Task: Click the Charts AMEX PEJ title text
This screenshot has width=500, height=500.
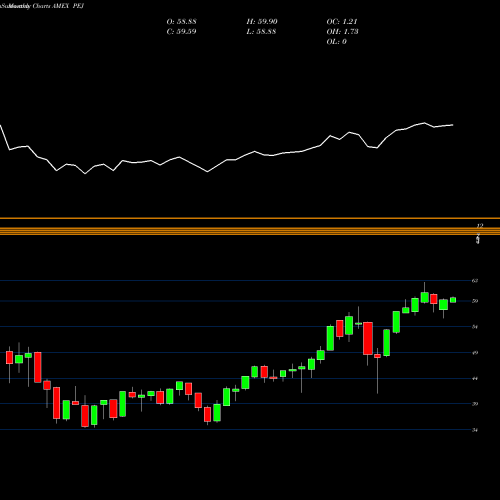Action: (x=58, y=6)
